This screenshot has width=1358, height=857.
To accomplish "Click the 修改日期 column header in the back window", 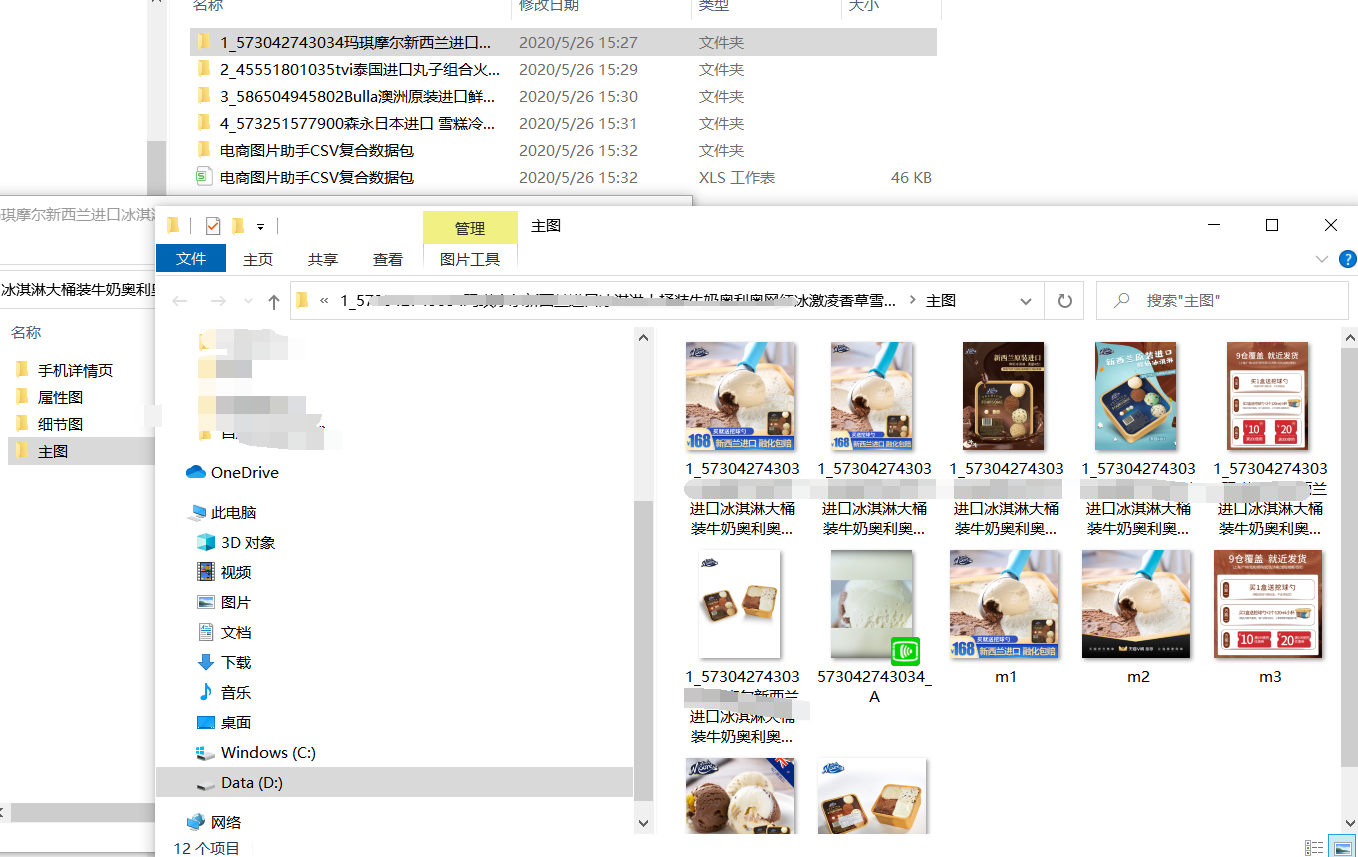I will [549, 6].
